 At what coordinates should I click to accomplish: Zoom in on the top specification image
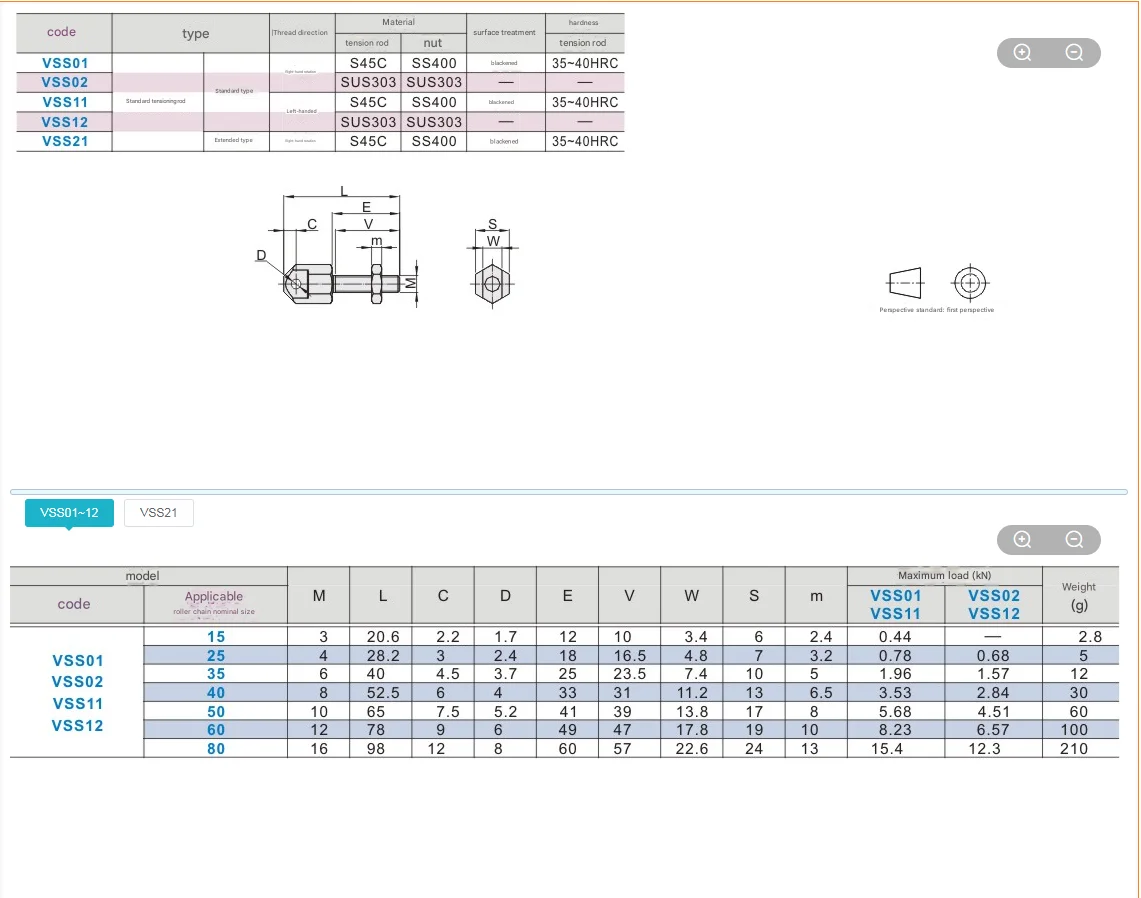tap(1022, 53)
